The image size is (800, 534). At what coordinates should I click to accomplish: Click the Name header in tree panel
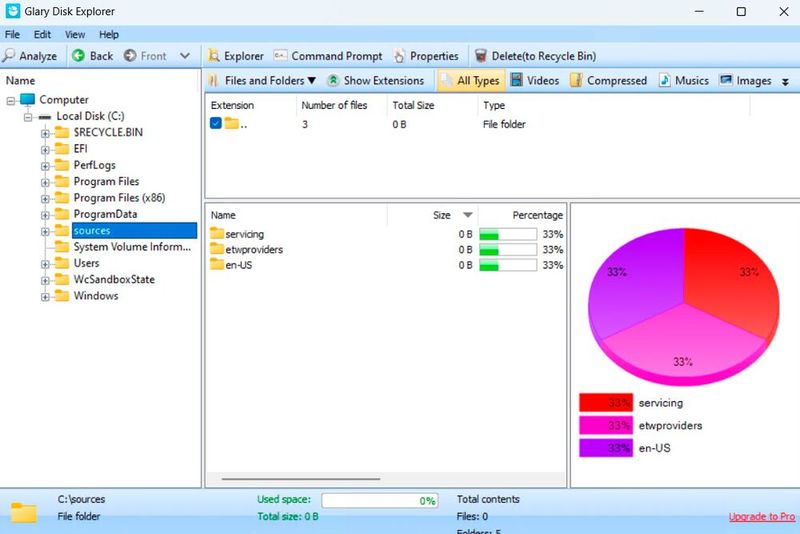[x=20, y=81]
